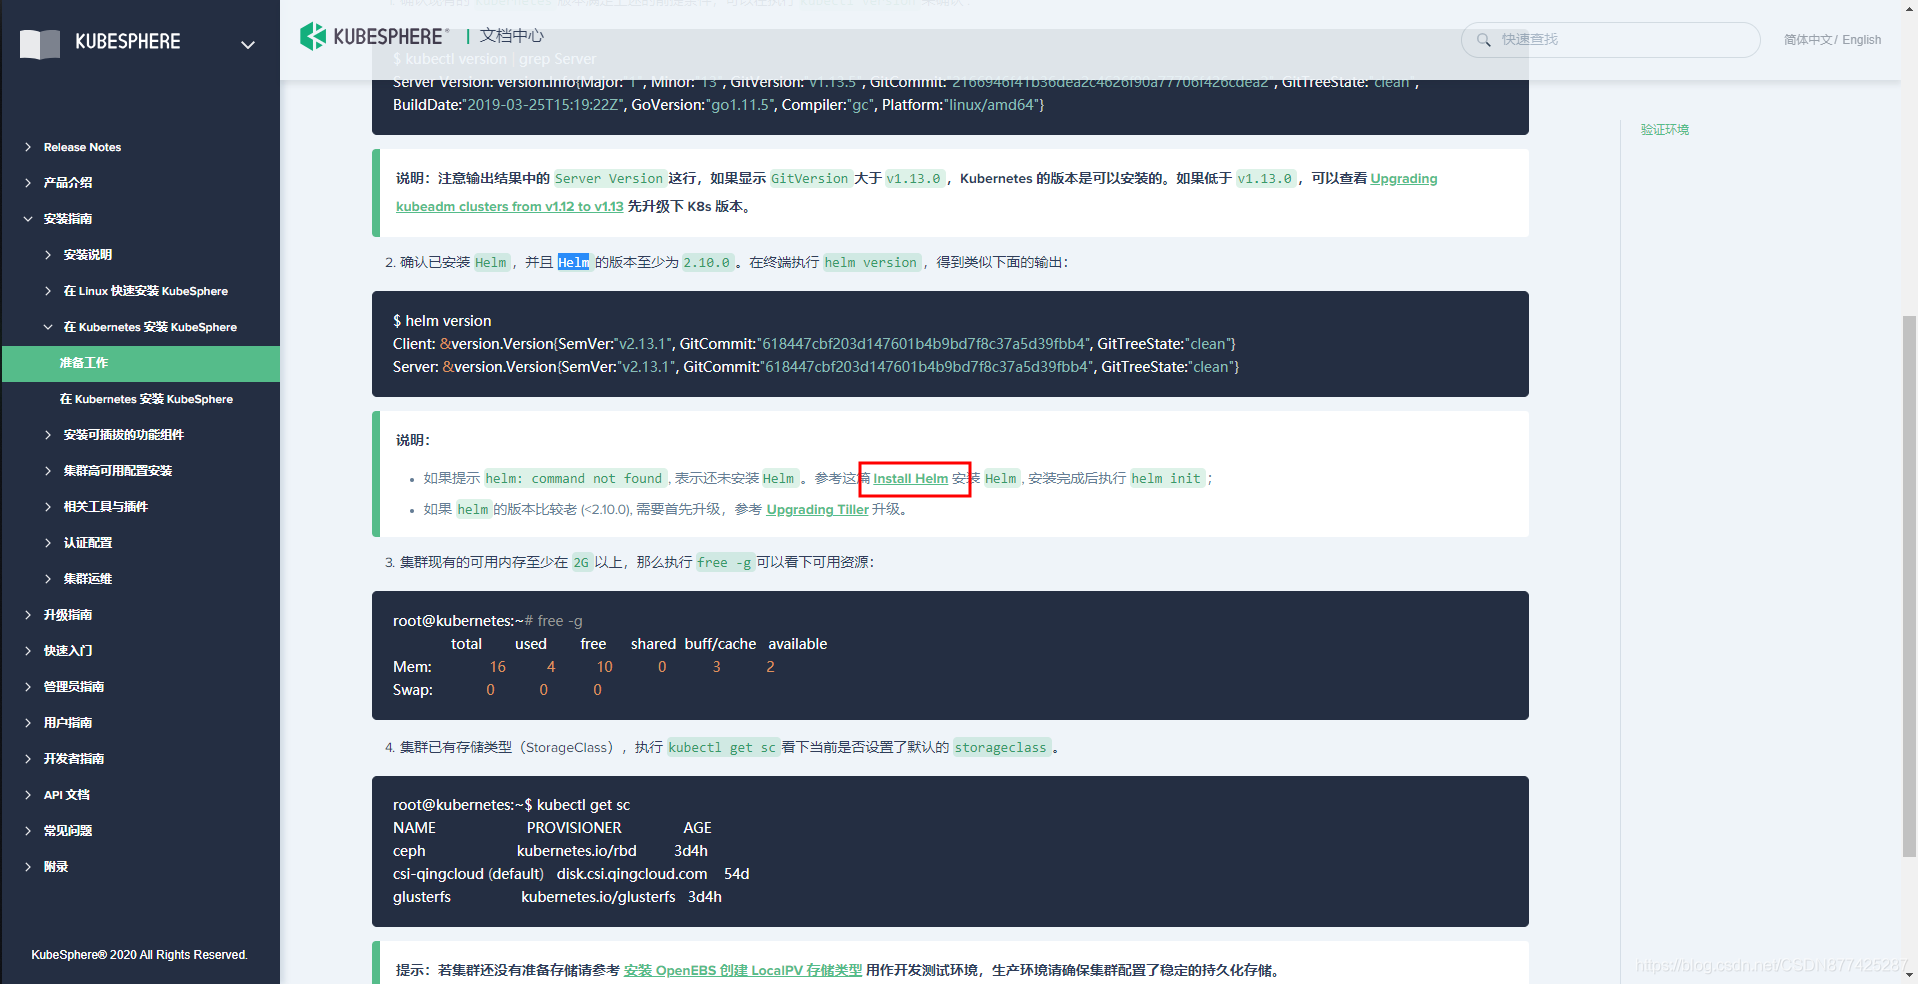Click the KubeSphere logo in the top header
This screenshot has height=984, width=1918.
[374, 36]
